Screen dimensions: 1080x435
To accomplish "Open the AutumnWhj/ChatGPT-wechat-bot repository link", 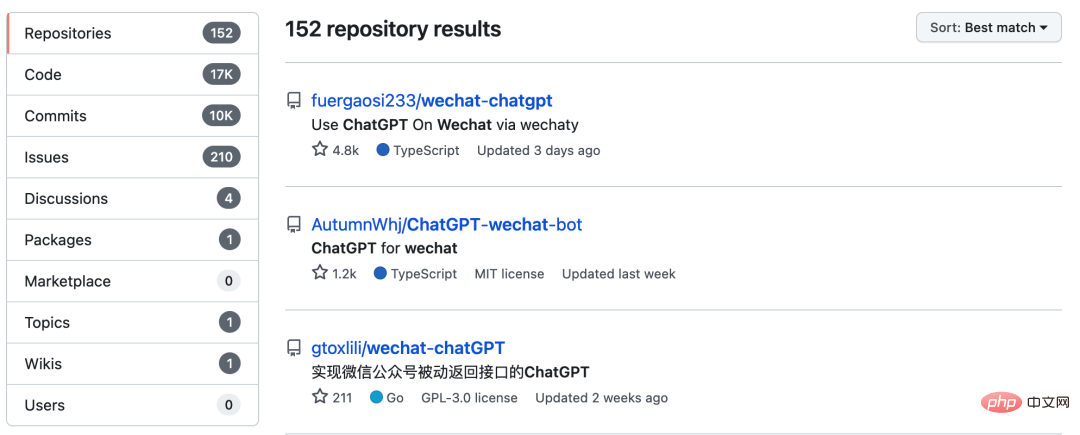I will (x=447, y=224).
